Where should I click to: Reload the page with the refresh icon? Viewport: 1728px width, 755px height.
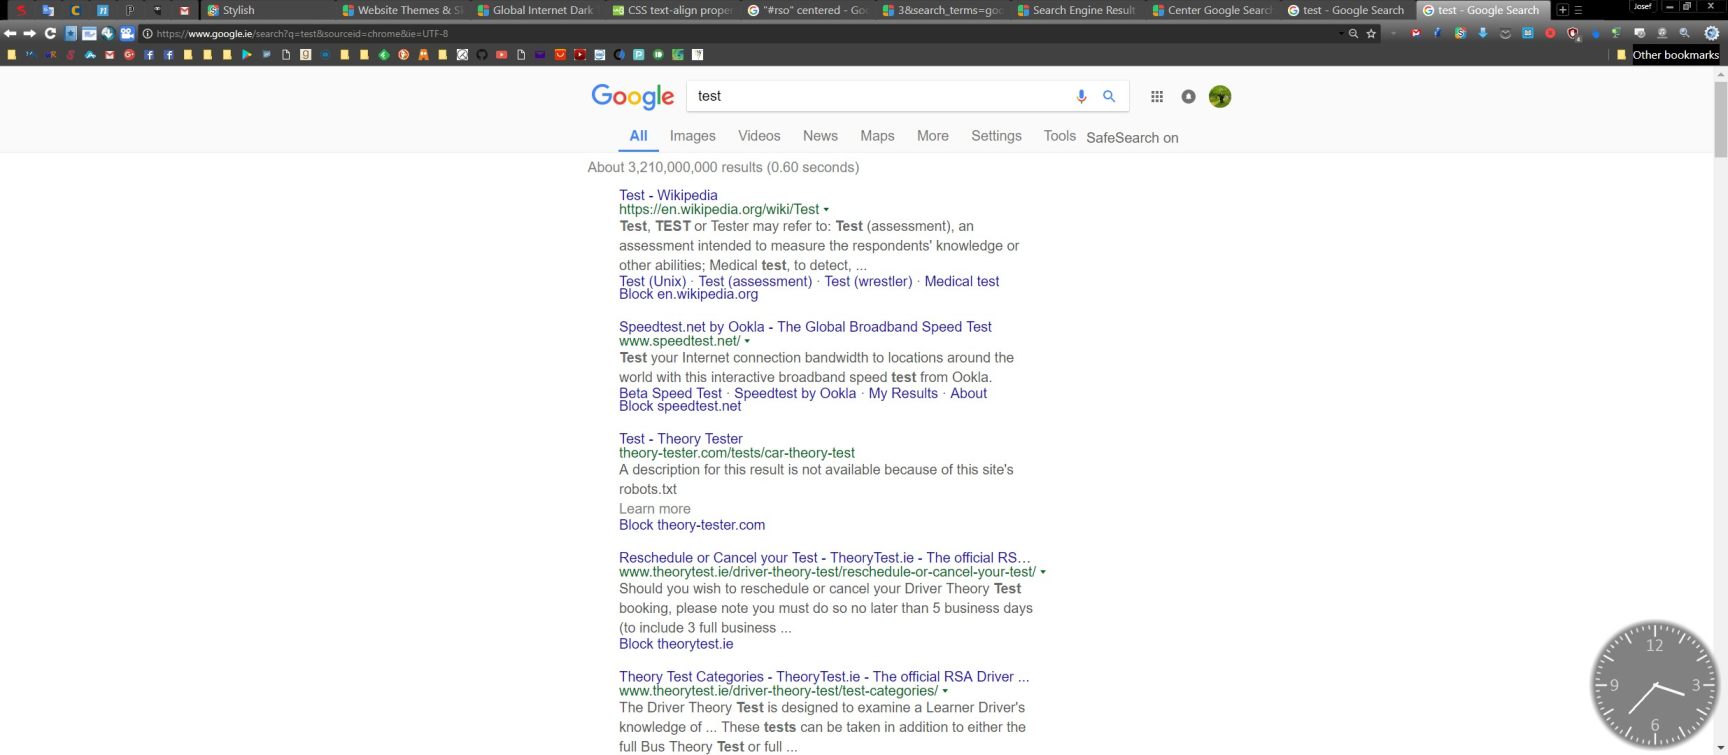click(x=50, y=33)
